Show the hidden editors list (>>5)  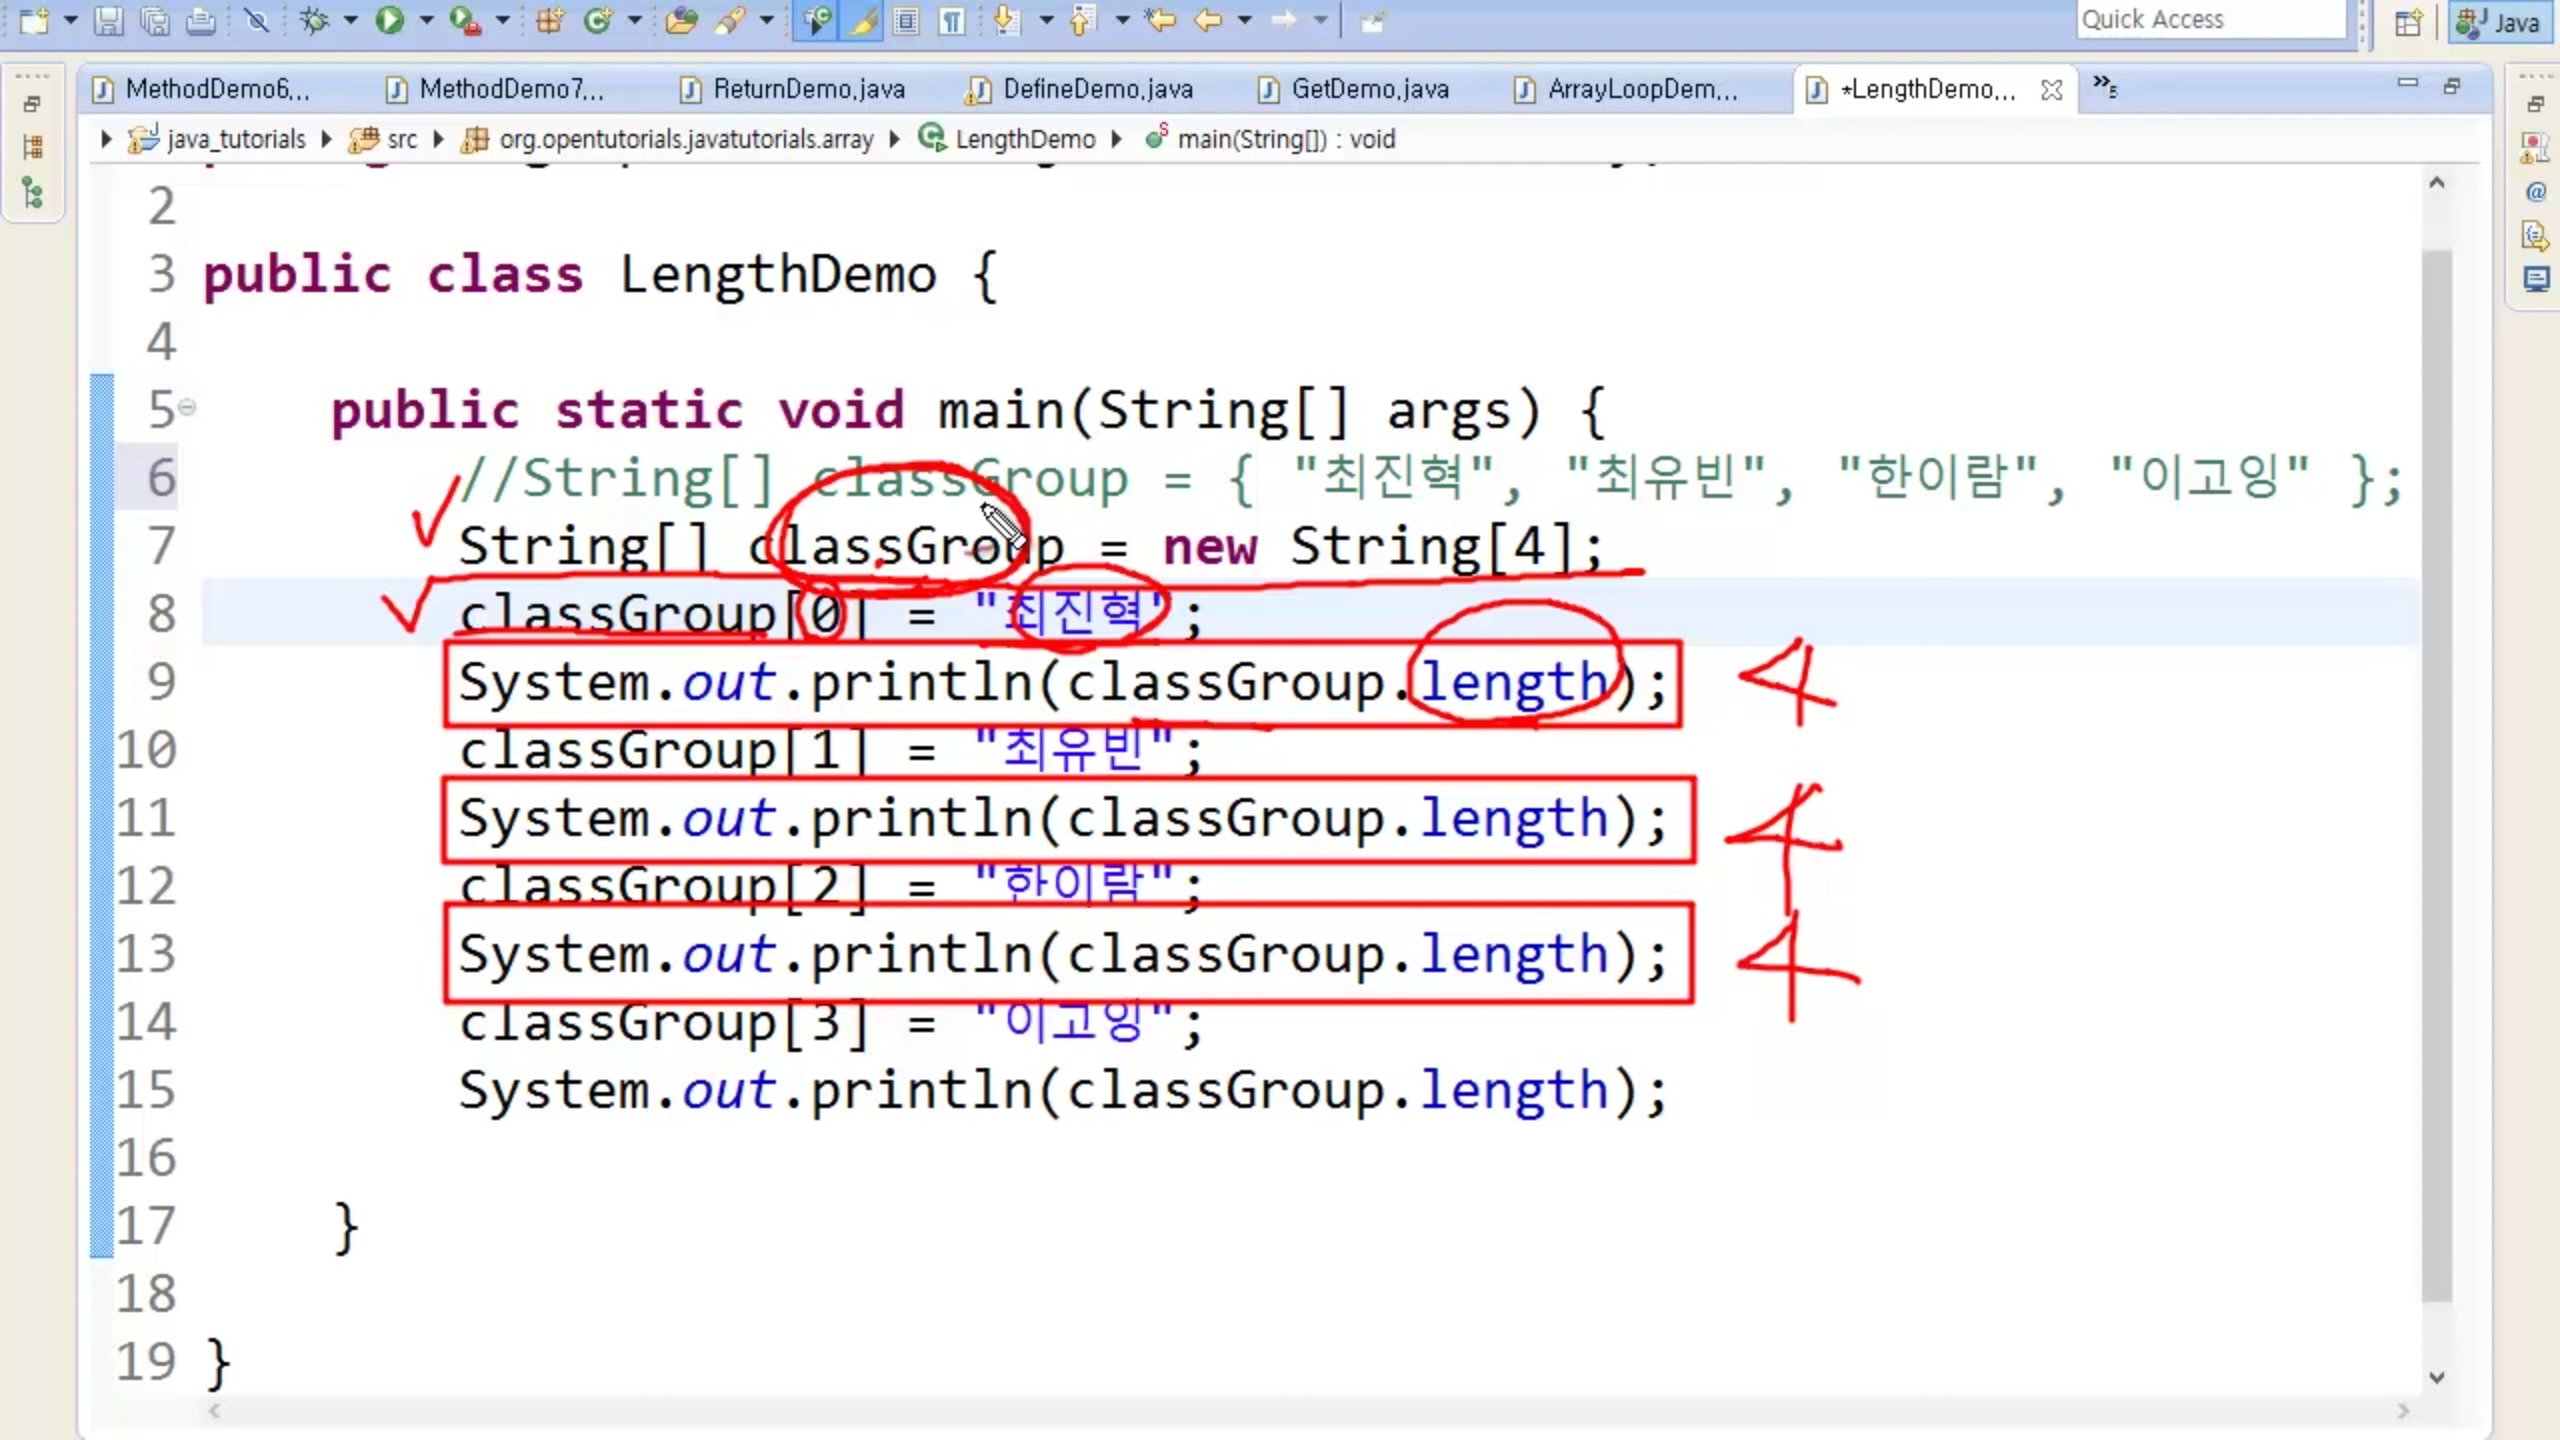click(2105, 87)
